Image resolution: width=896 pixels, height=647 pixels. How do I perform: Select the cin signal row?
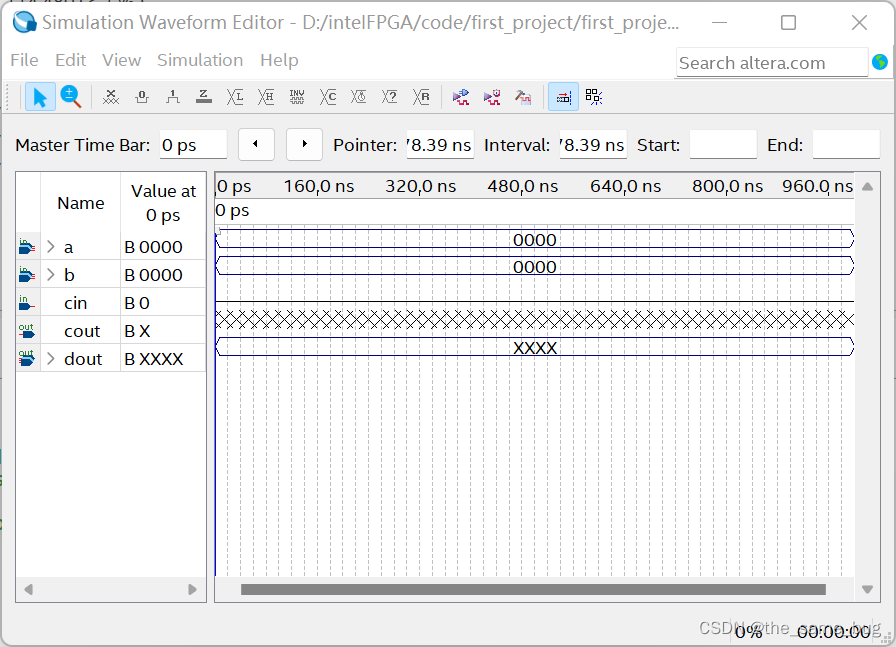111,302
